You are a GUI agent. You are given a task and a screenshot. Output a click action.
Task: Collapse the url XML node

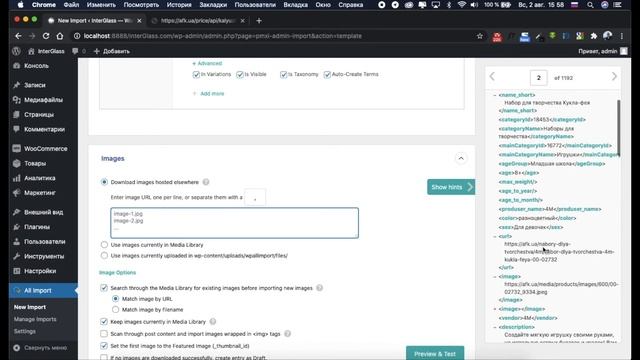495,236
